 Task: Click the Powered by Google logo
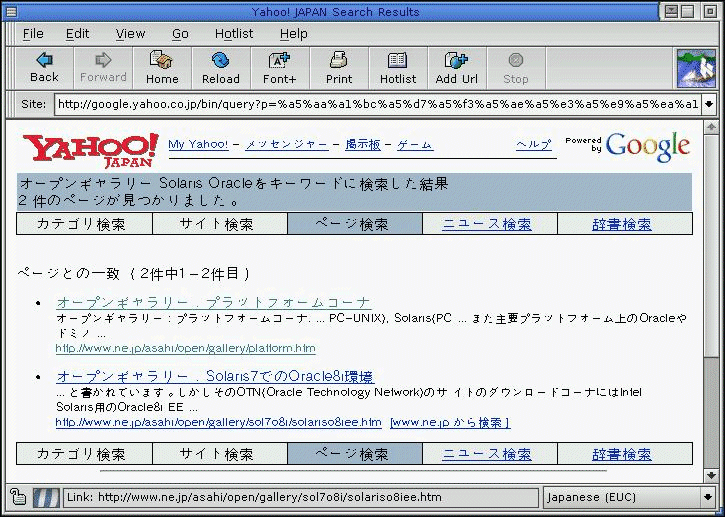tap(627, 147)
